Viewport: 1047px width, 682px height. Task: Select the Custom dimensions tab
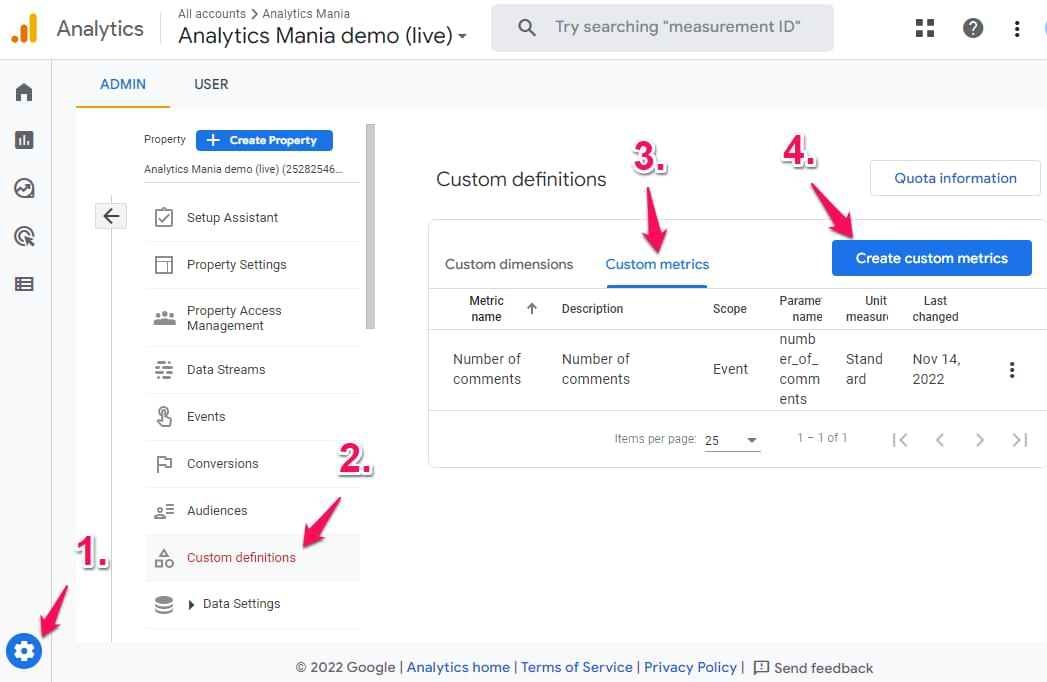pos(509,265)
